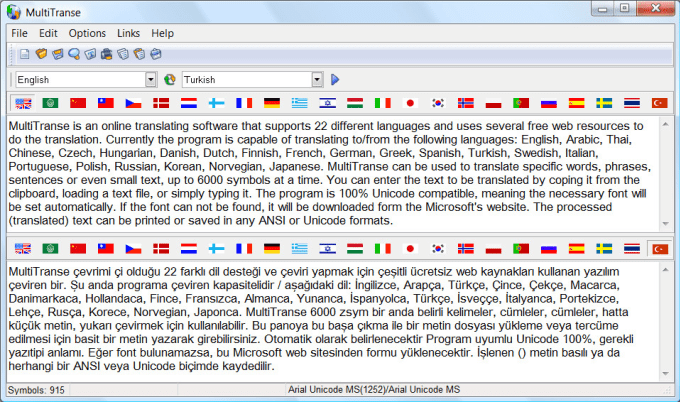Click the Symbols: 915 status bar entry
The height and width of the screenshot is (402, 680).
pyautogui.click(x=36, y=390)
